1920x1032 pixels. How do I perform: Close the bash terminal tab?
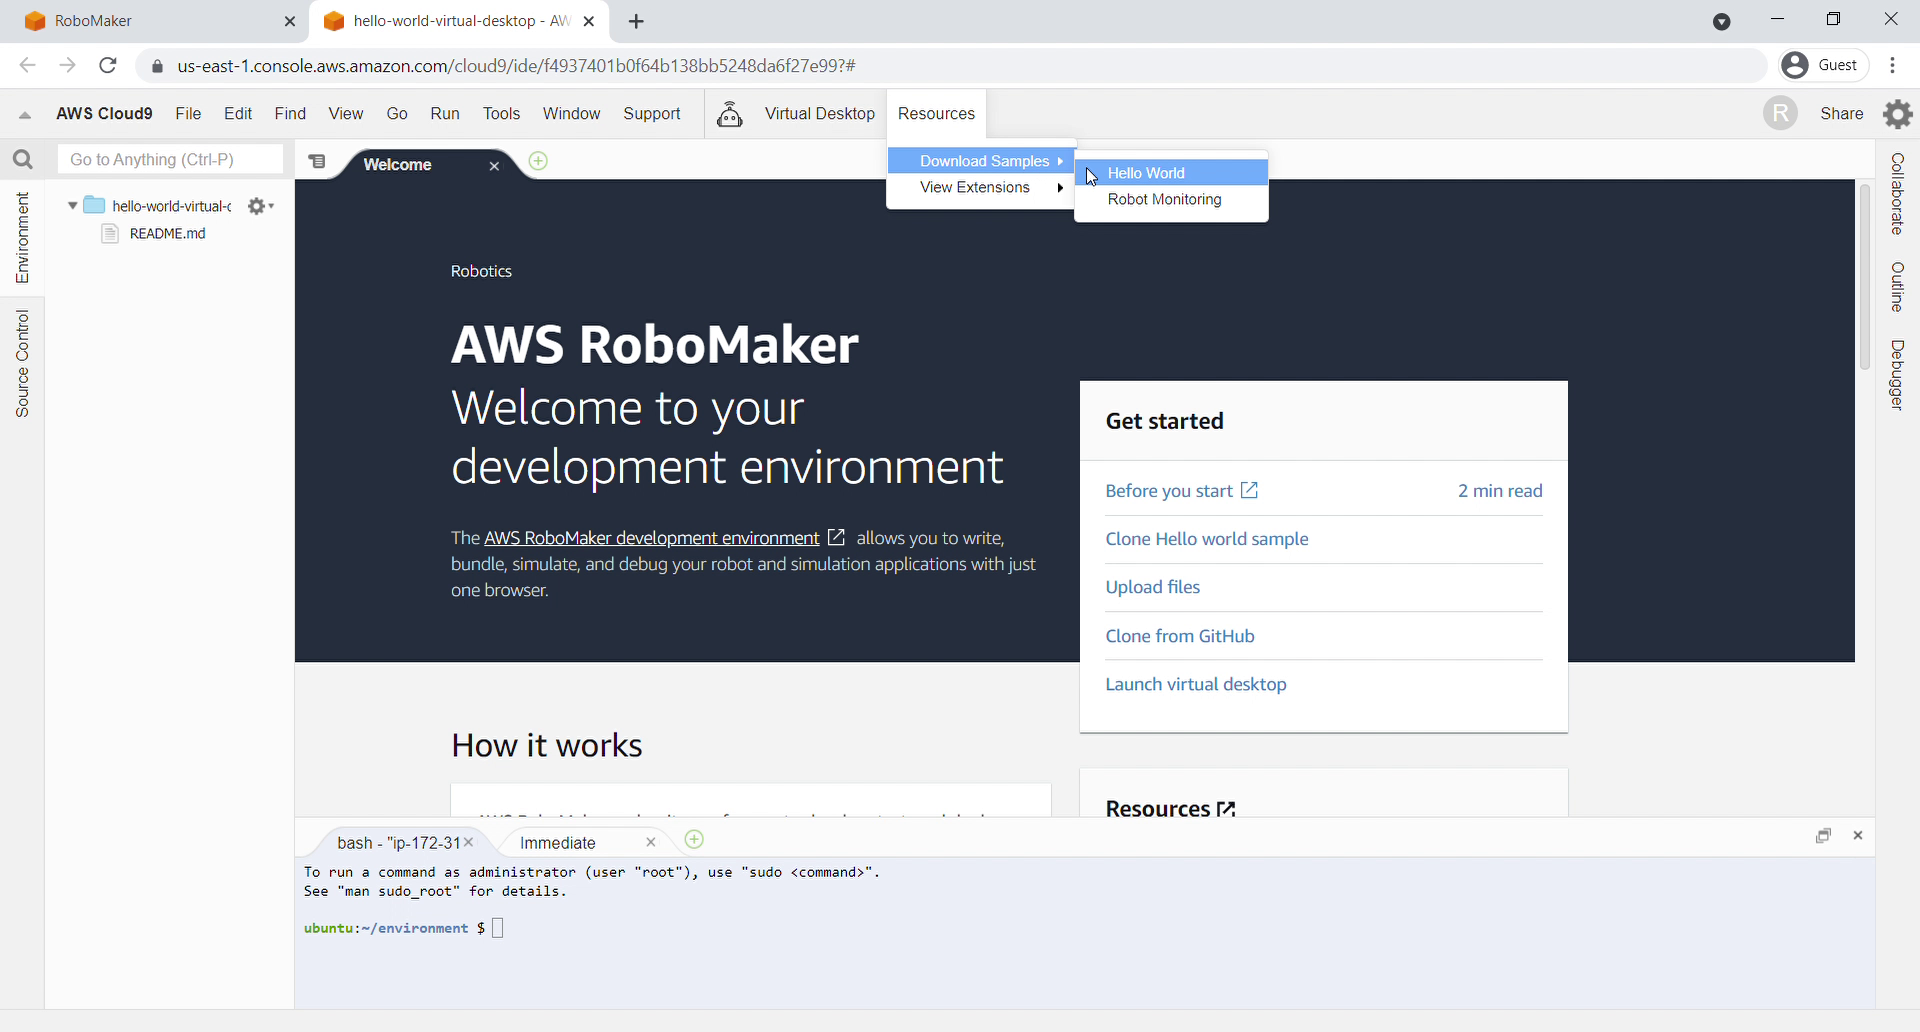pyautogui.click(x=468, y=843)
